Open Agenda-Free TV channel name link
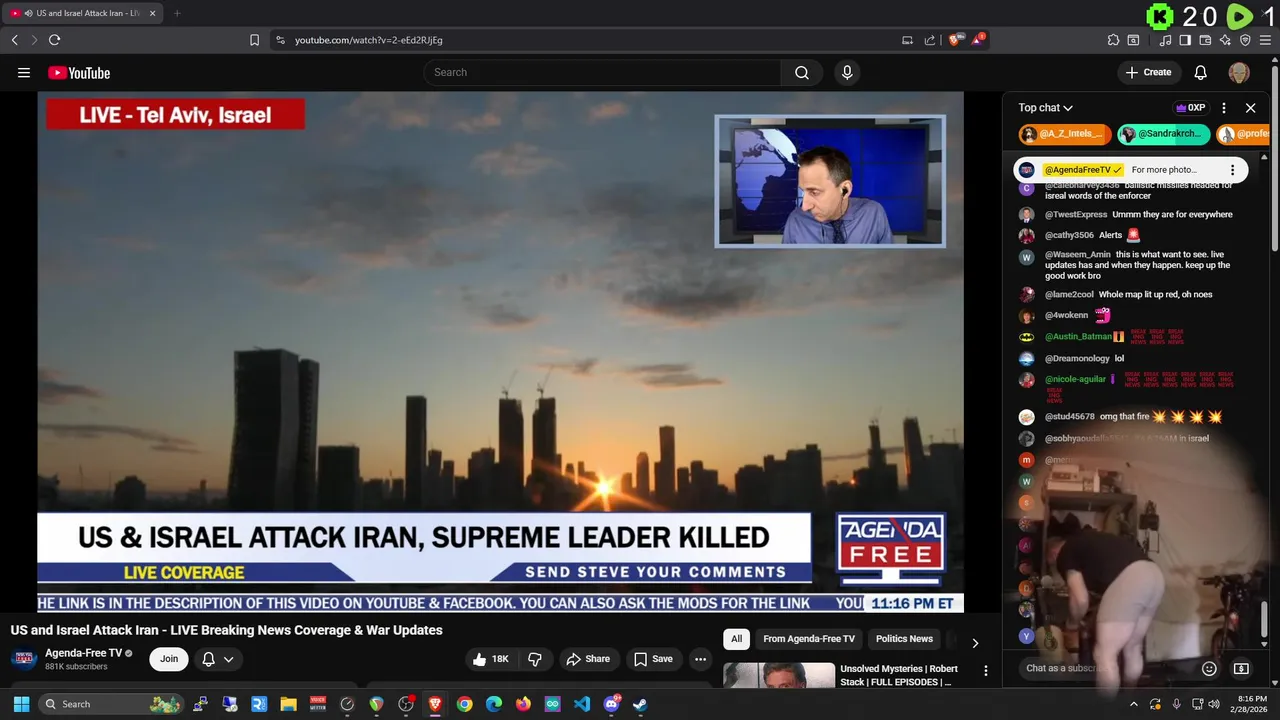Viewport: 1280px width, 720px height. pos(83,653)
